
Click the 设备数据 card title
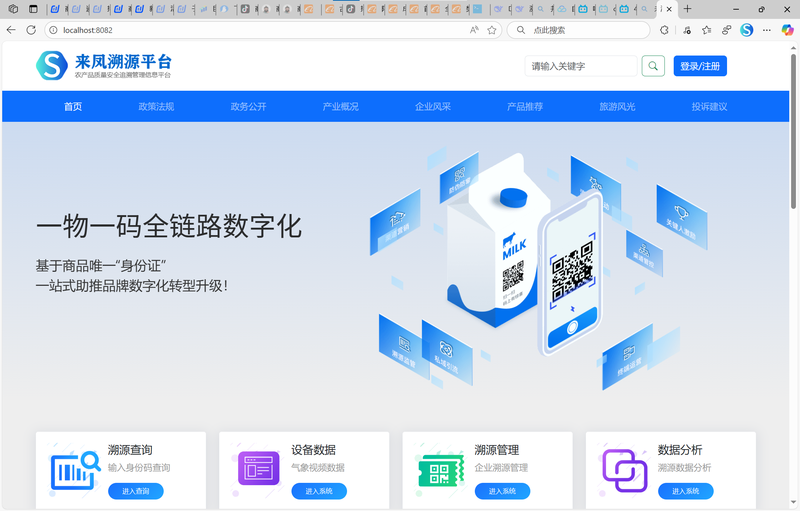pyautogui.click(x=313, y=450)
